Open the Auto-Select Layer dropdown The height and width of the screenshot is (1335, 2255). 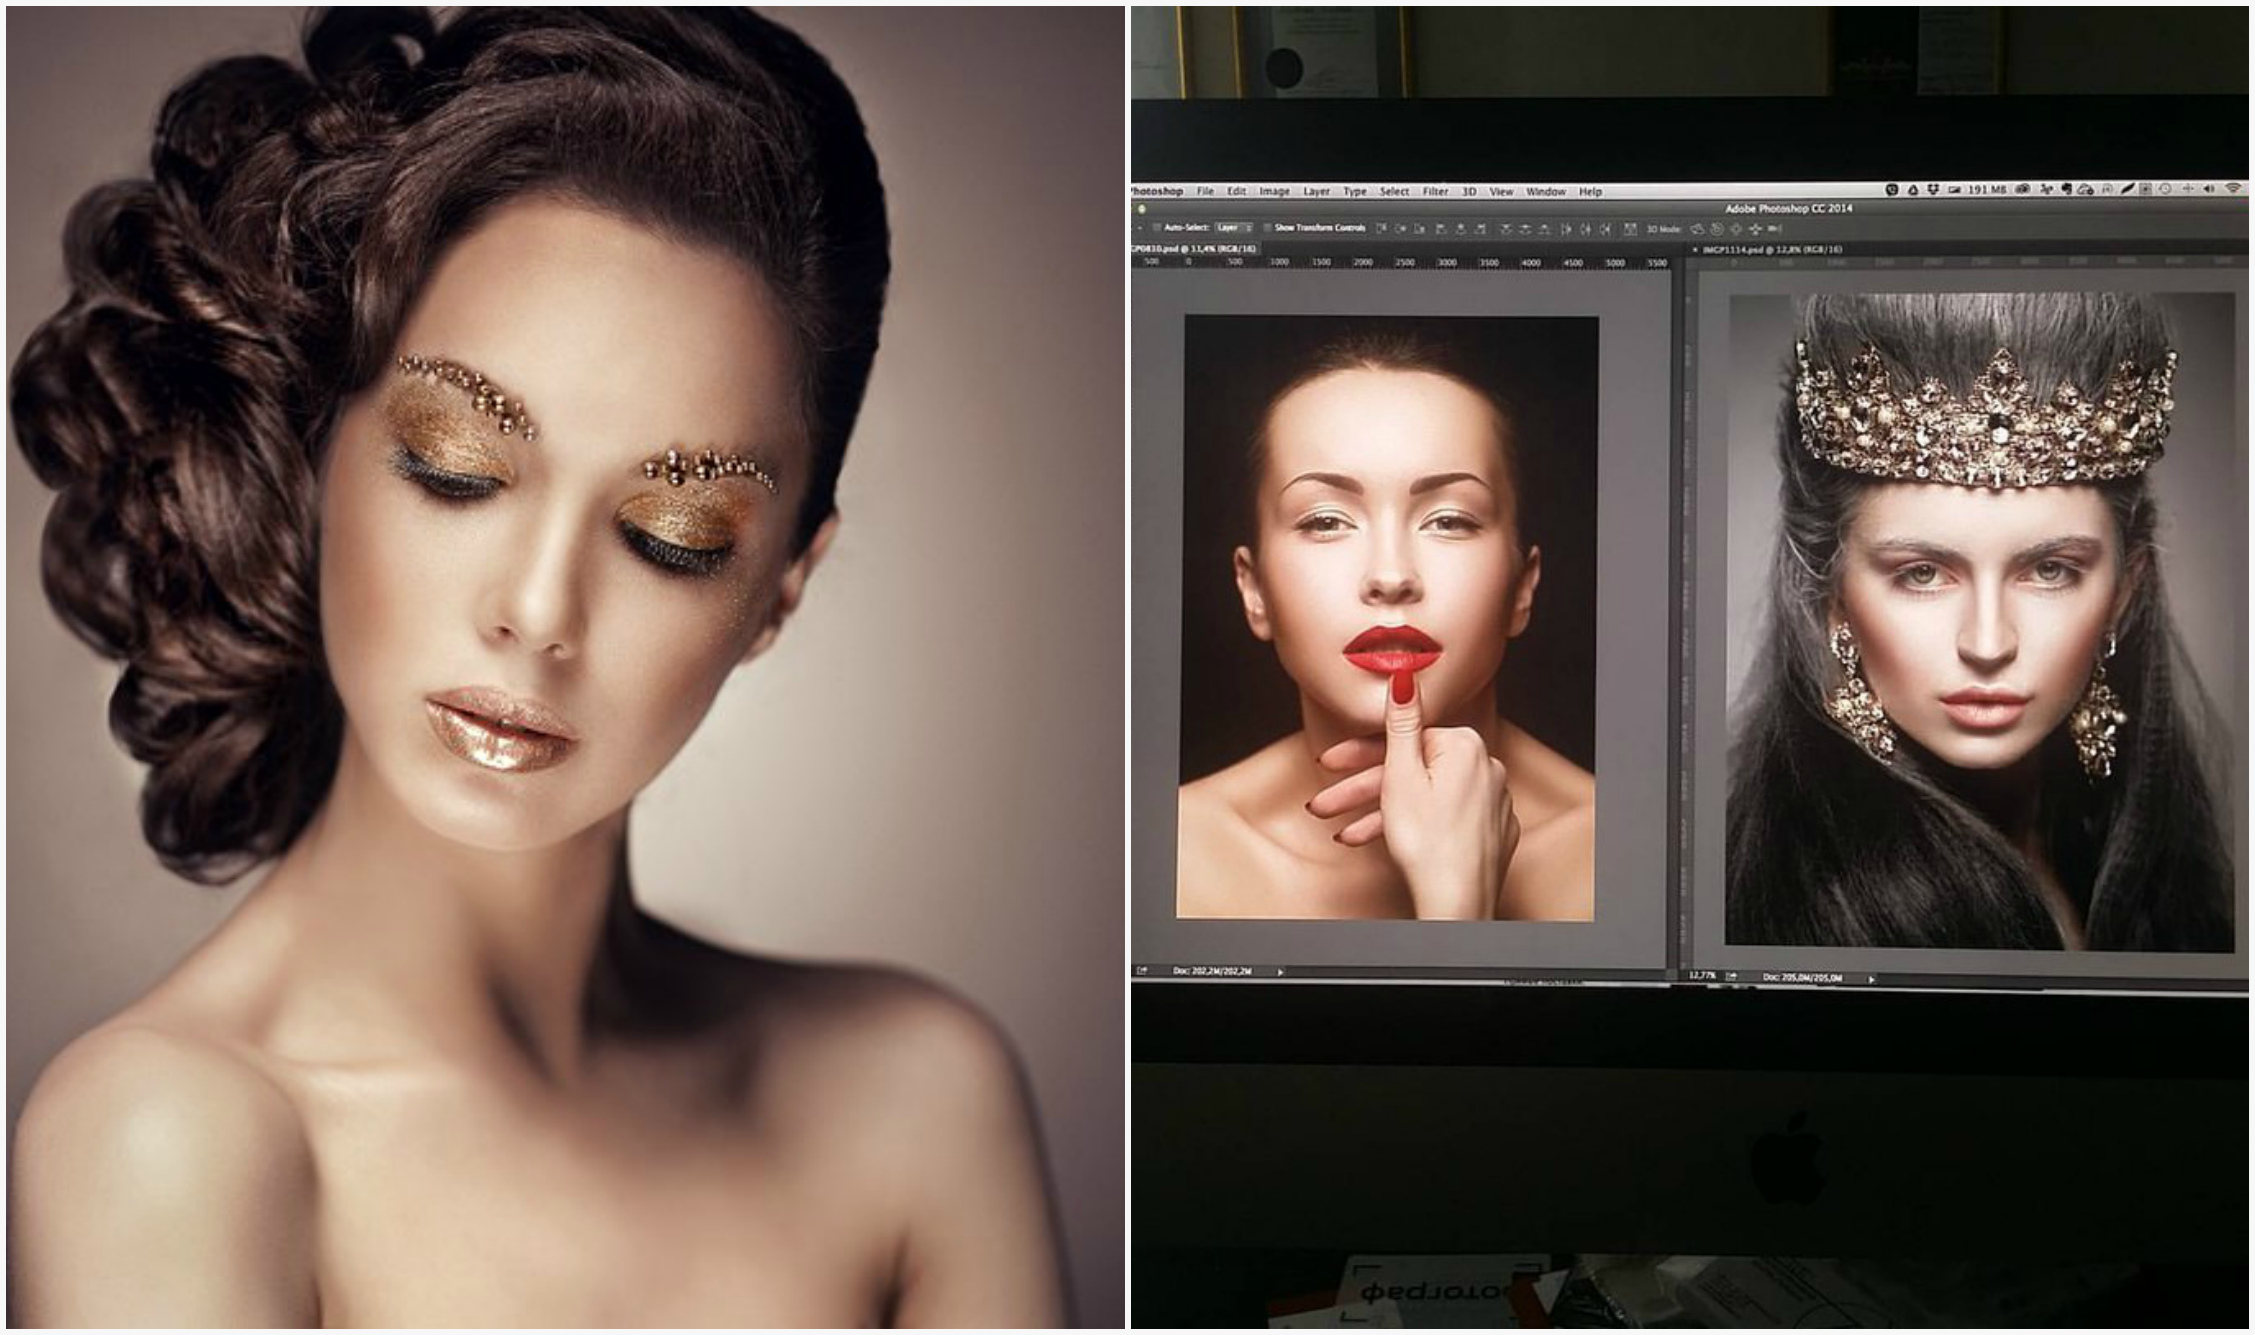coord(1235,228)
